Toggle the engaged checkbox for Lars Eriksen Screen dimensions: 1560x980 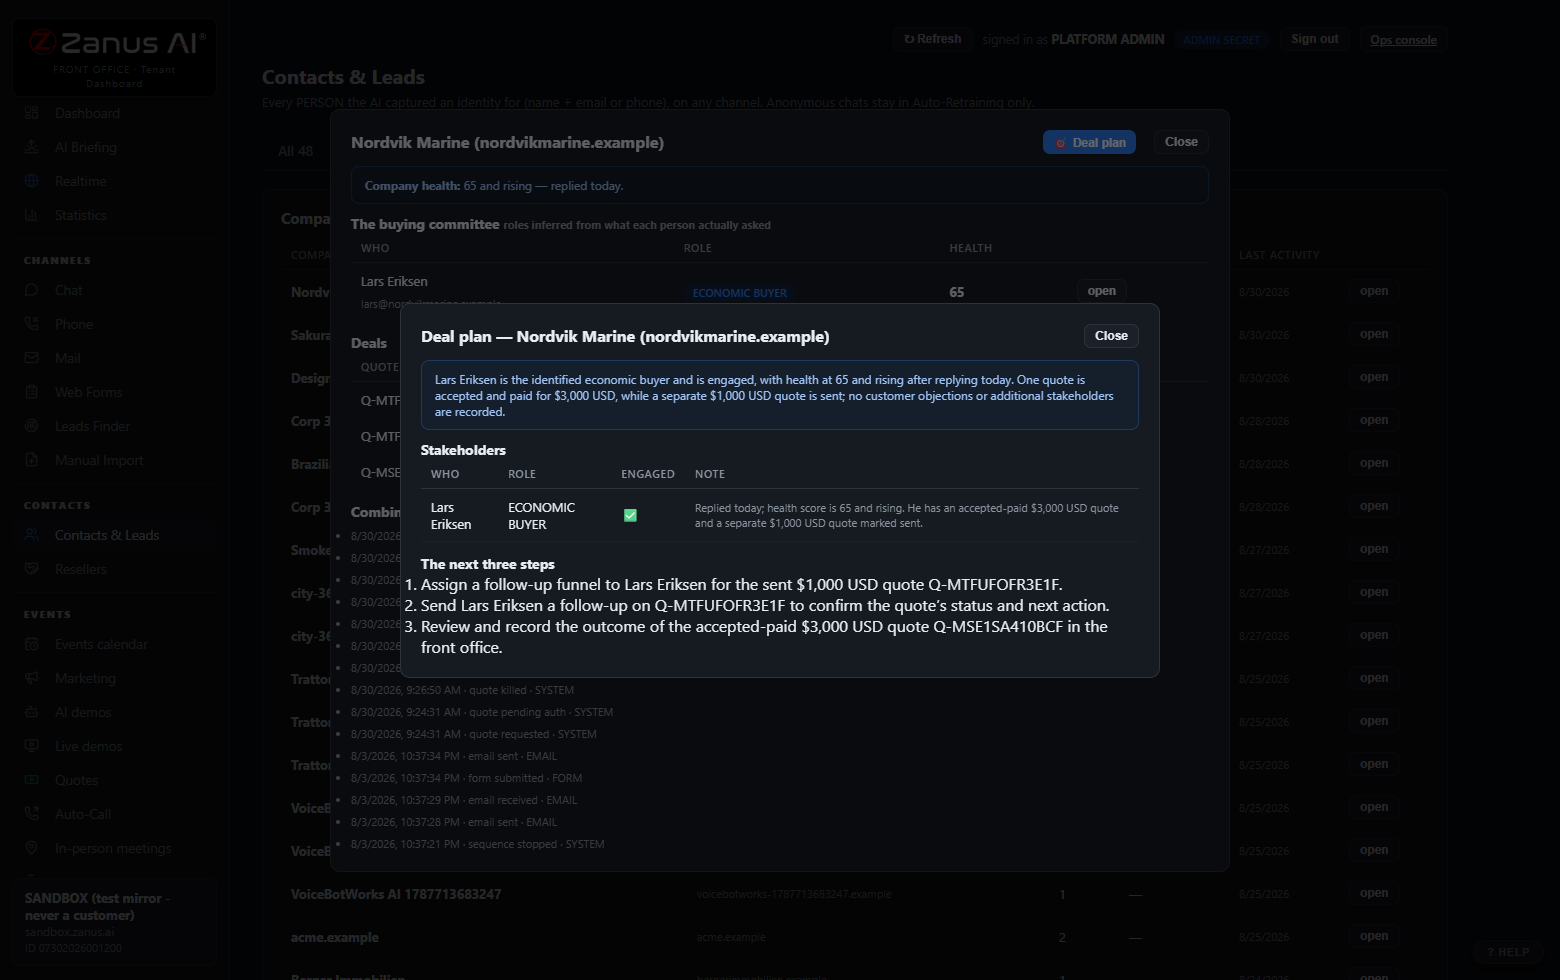click(x=630, y=515)
